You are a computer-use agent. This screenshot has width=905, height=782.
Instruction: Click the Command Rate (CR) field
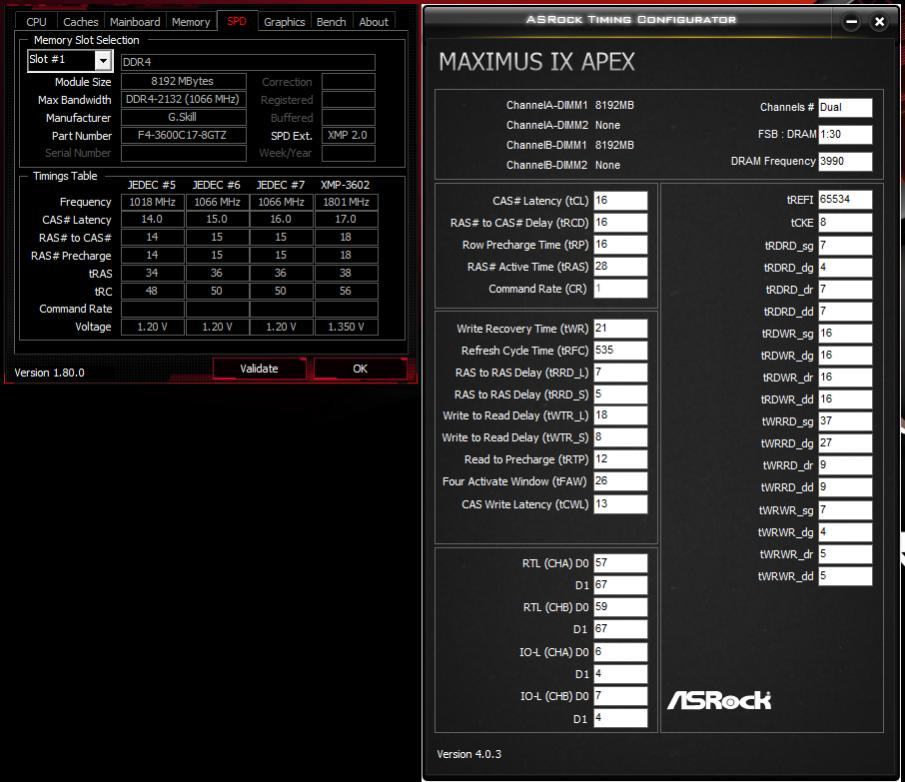(x=620, y=288)
